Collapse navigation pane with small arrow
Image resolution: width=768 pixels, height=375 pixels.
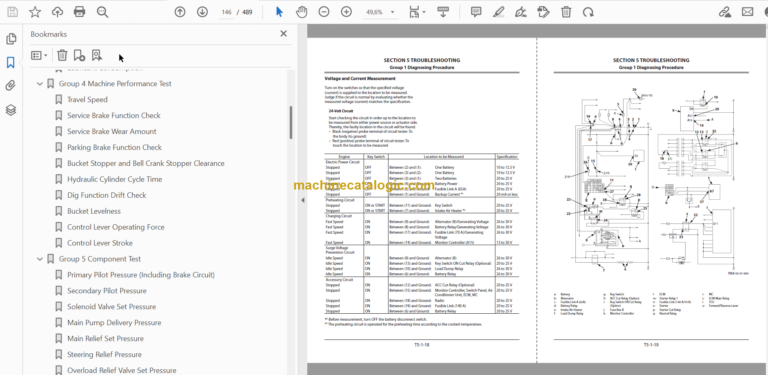click(302, 200)
